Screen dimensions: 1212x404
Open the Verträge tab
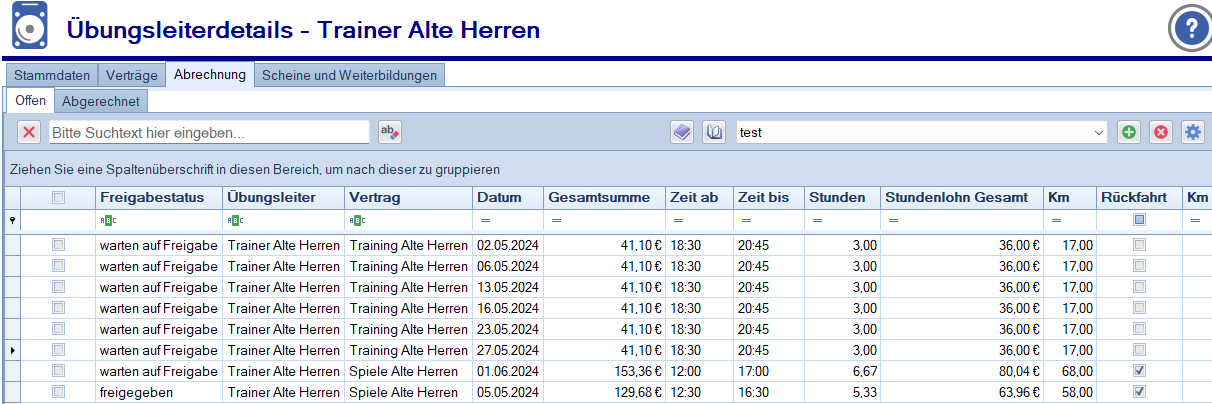(132, 76)
